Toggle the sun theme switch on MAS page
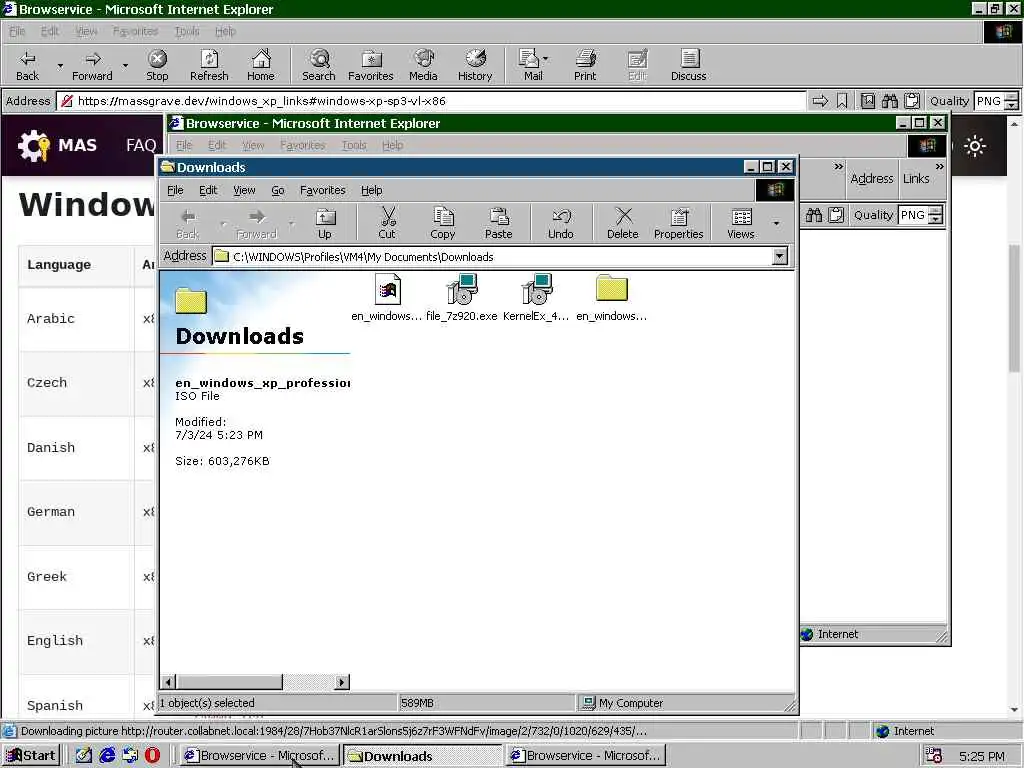The height and width of the screenshot is (768, 1024). tap(975, 146)
